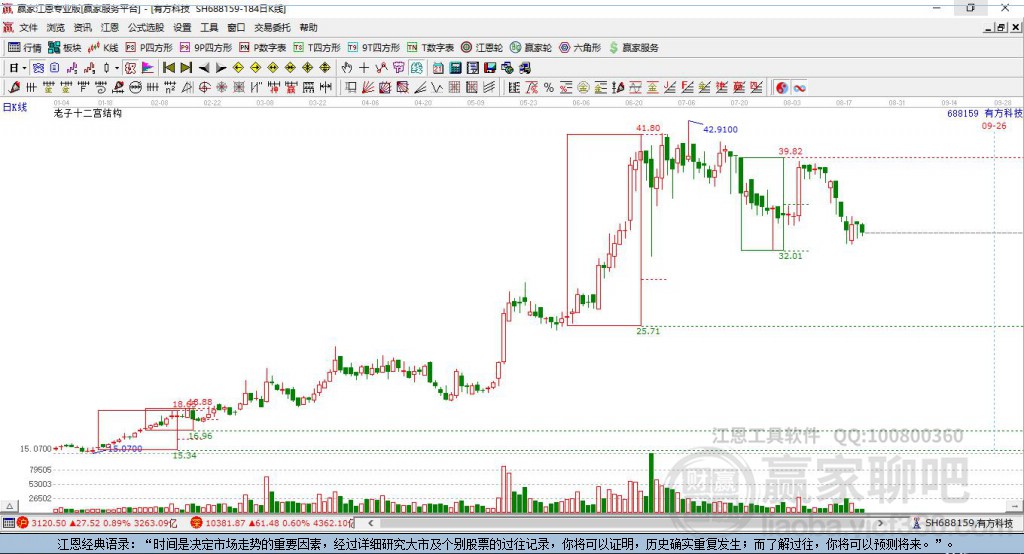Click the last yellow diamond arrow icon
The image size is (1024, 554).
[x=325, y=68]
